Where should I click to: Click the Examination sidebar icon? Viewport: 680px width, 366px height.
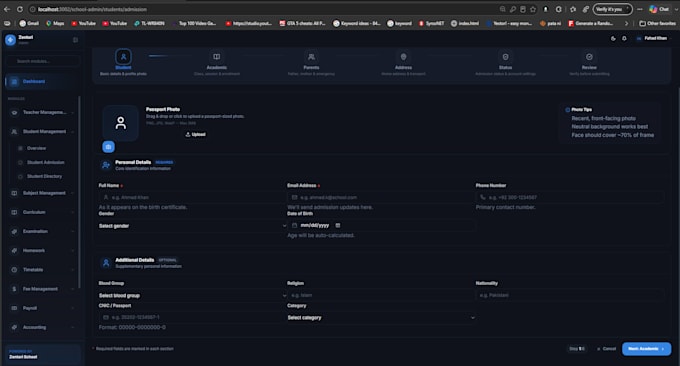(14, 231)
